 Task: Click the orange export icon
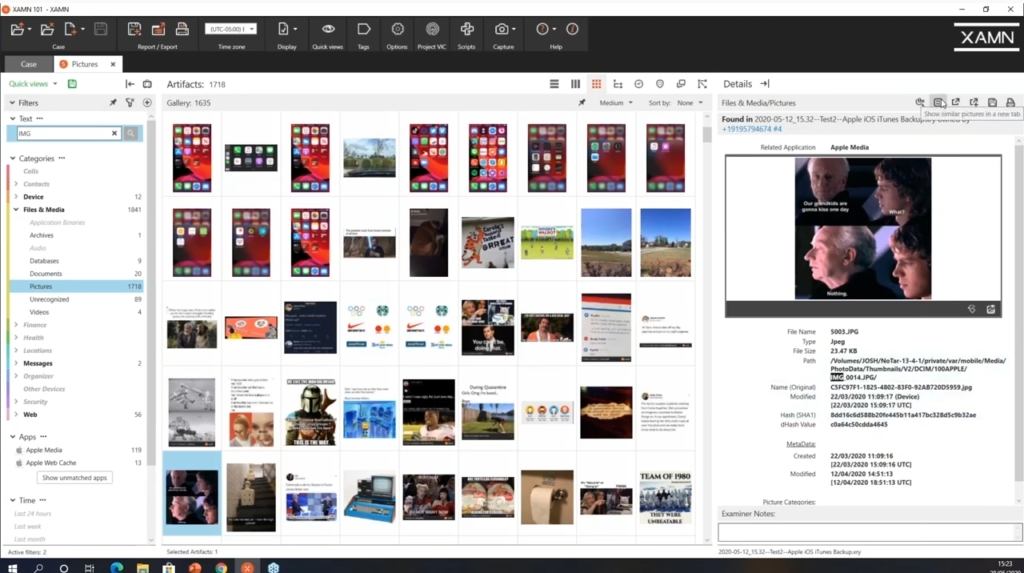point(158,29)
